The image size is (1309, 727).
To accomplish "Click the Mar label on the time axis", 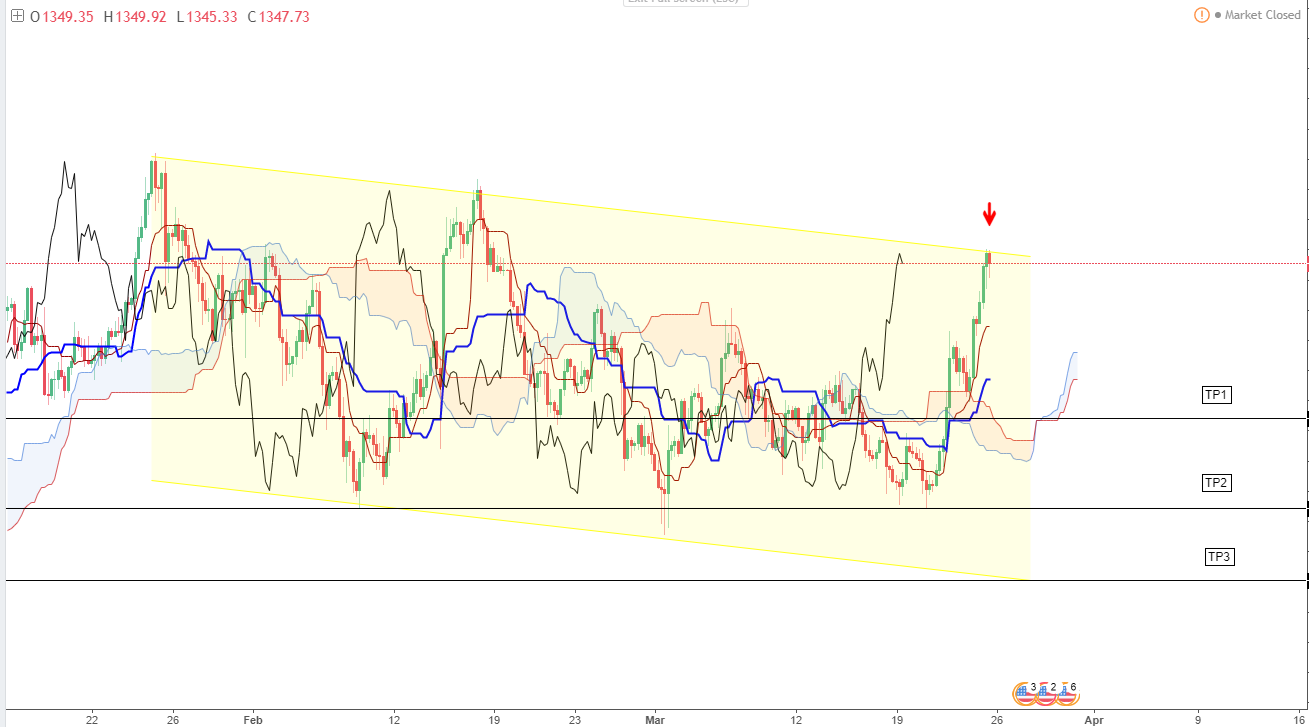I will [656, 718].
